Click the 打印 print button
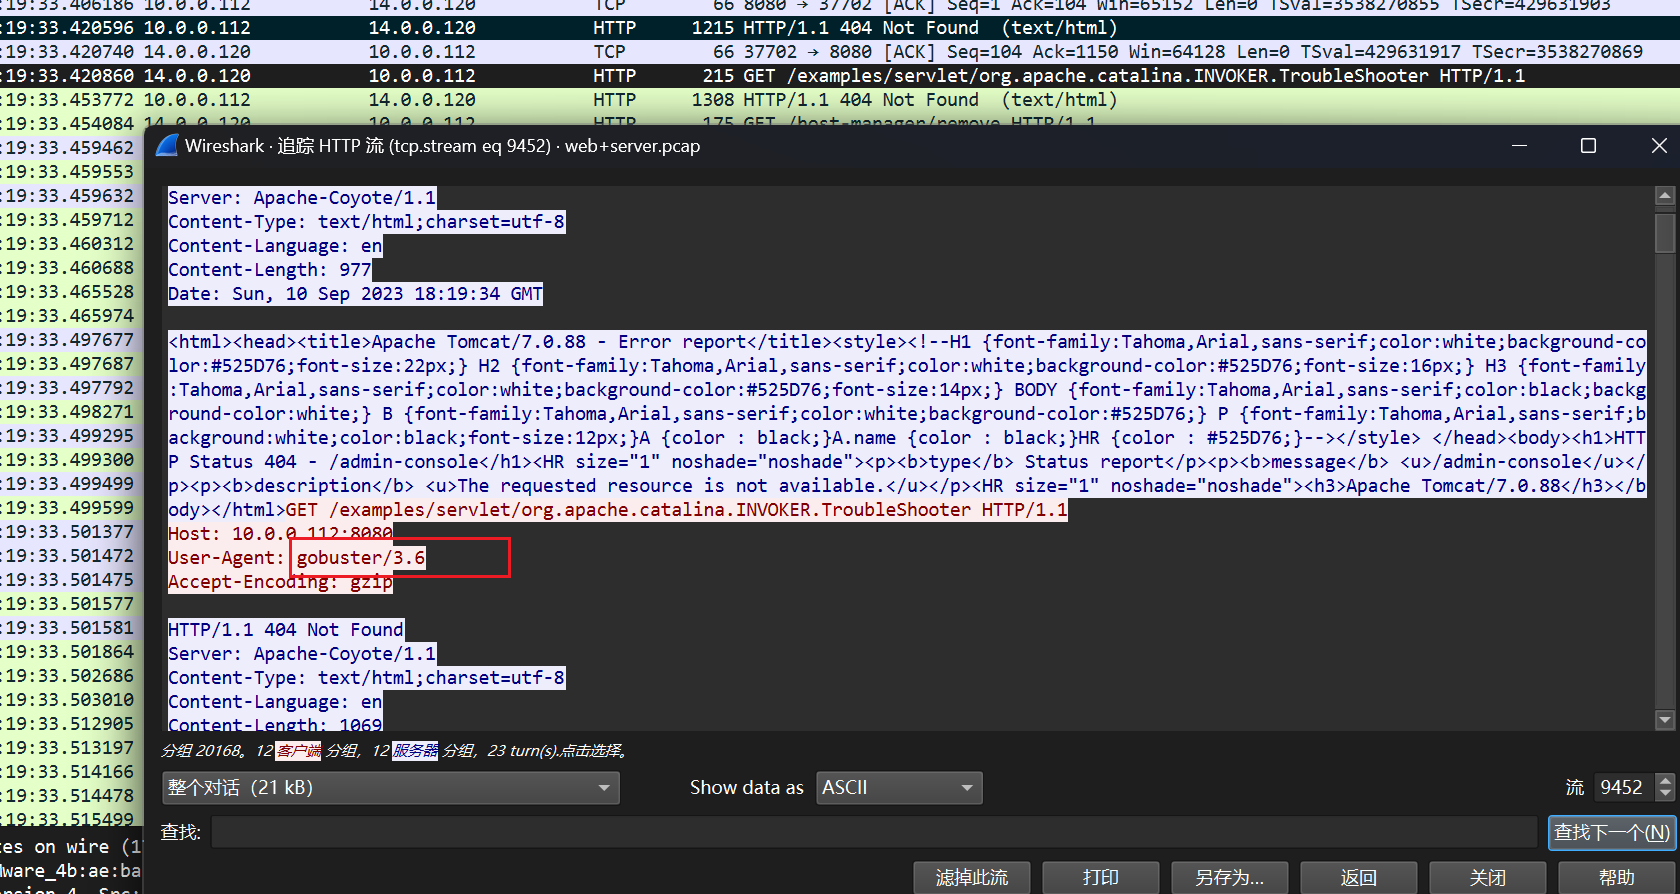 (1100, 877)
